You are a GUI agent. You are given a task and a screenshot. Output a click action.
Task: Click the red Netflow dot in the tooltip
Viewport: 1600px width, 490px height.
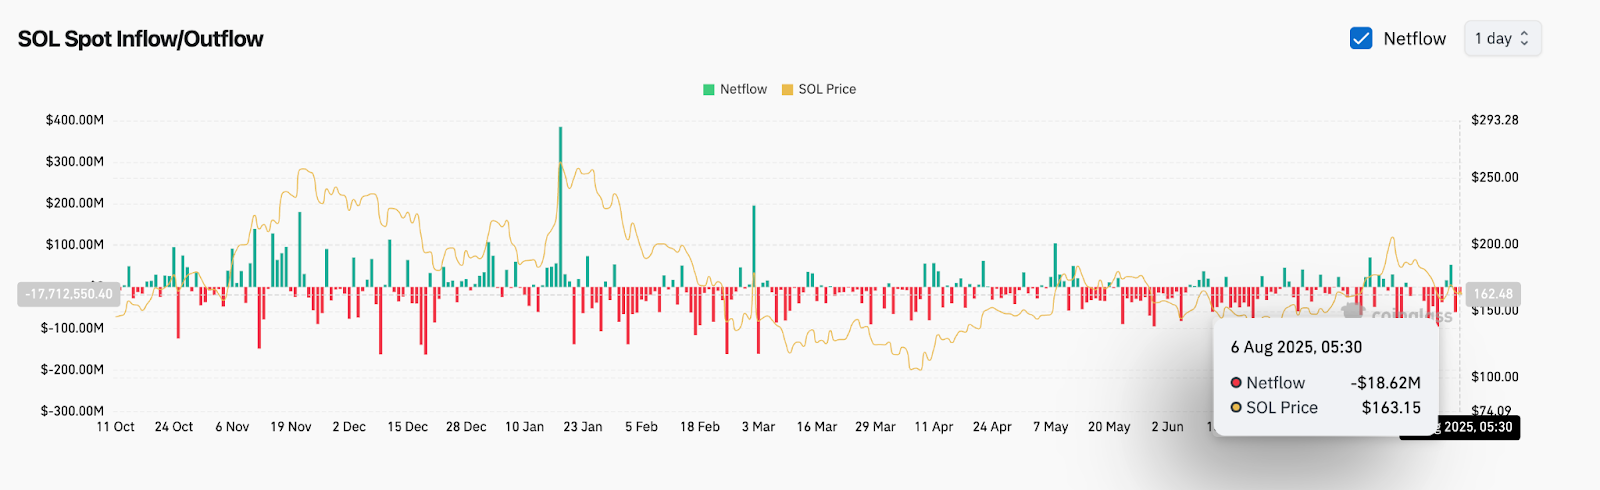click(1236, 383)
